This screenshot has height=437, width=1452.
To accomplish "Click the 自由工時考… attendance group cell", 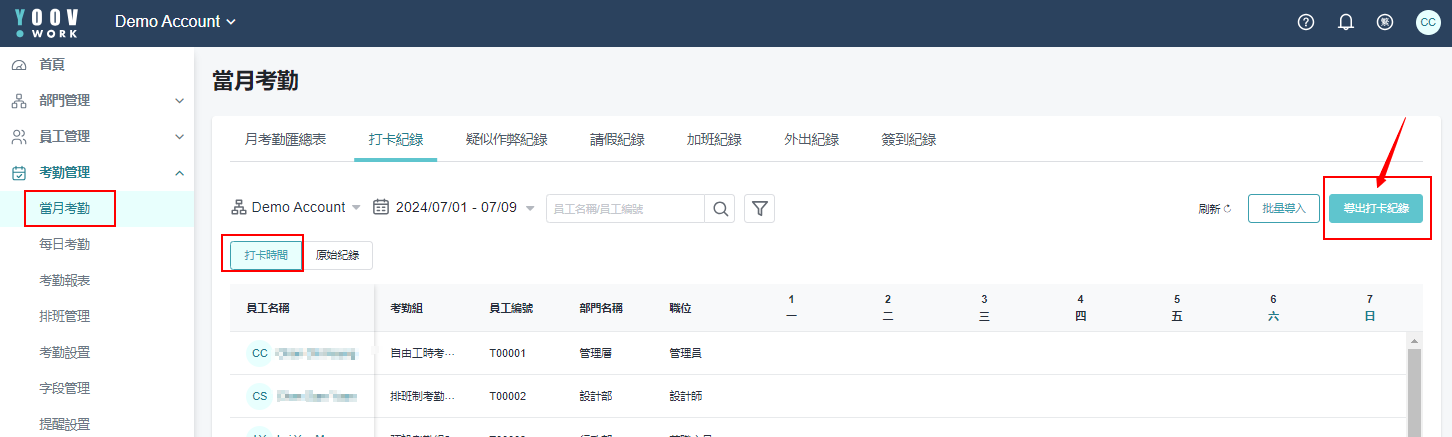I will click(422, 353).
